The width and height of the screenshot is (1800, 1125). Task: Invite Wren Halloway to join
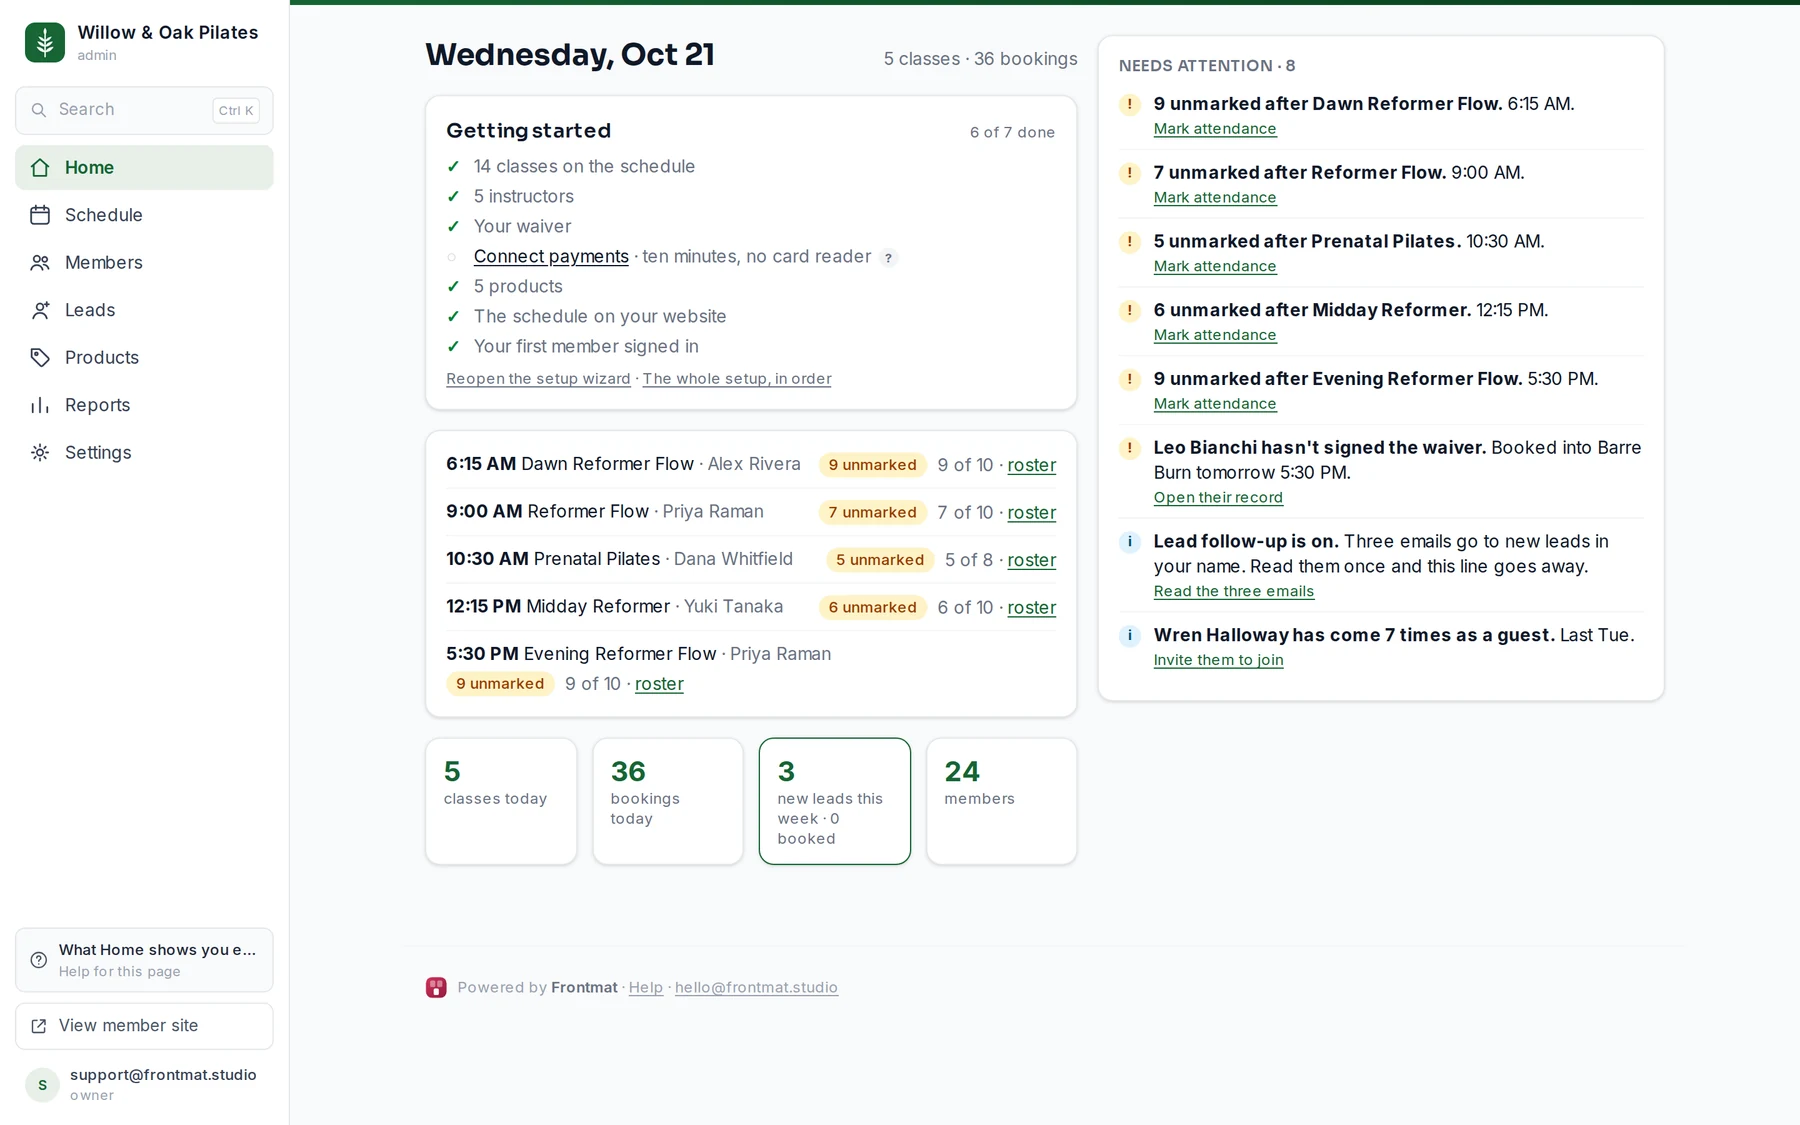(1218, 660)
